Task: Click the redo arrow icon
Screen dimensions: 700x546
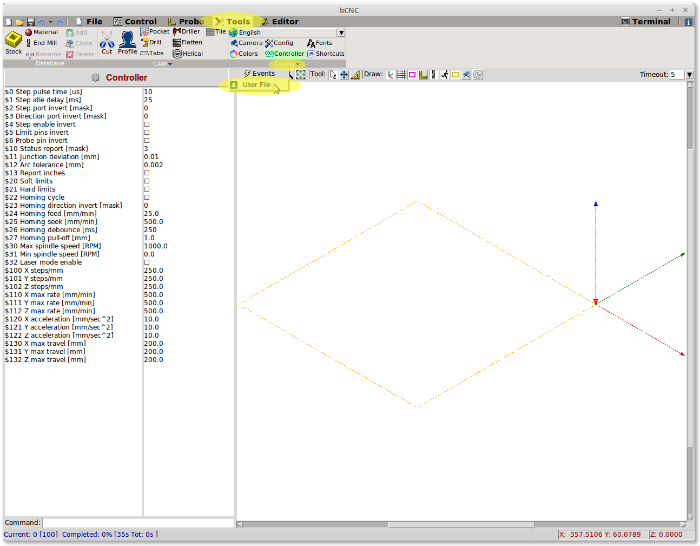Action: [60, 22]
